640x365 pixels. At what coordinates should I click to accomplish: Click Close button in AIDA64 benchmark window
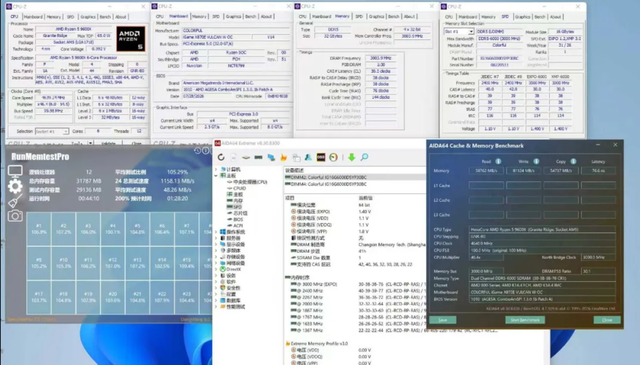[607, 320]
